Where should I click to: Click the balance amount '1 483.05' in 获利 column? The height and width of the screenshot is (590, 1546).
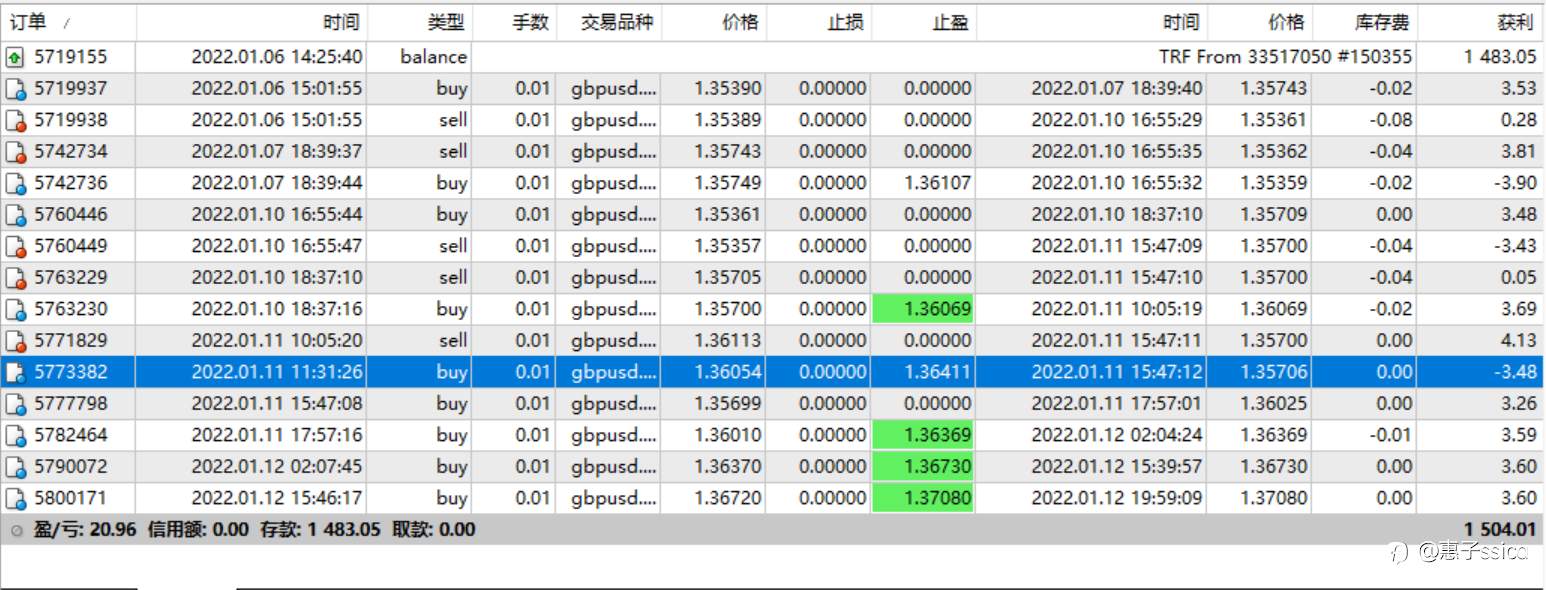tap(1500, 57)
